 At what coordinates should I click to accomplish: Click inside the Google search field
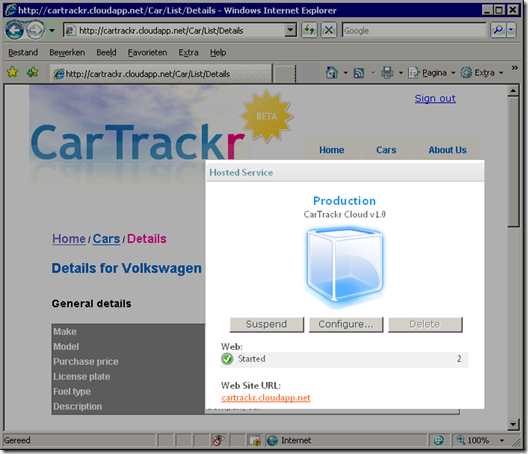coord(414,31)
